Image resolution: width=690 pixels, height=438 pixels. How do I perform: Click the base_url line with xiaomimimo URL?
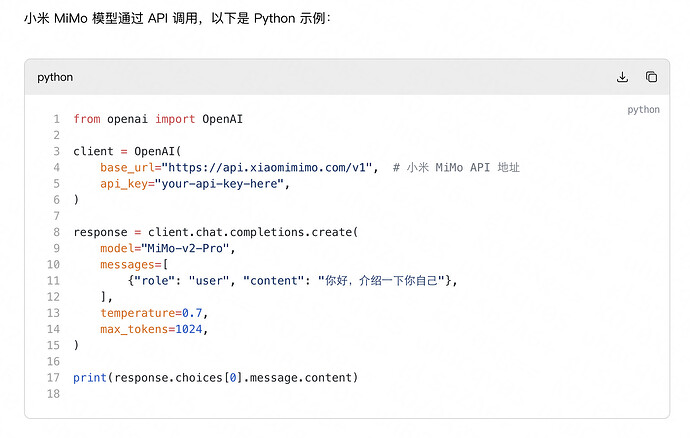[239, 168]
